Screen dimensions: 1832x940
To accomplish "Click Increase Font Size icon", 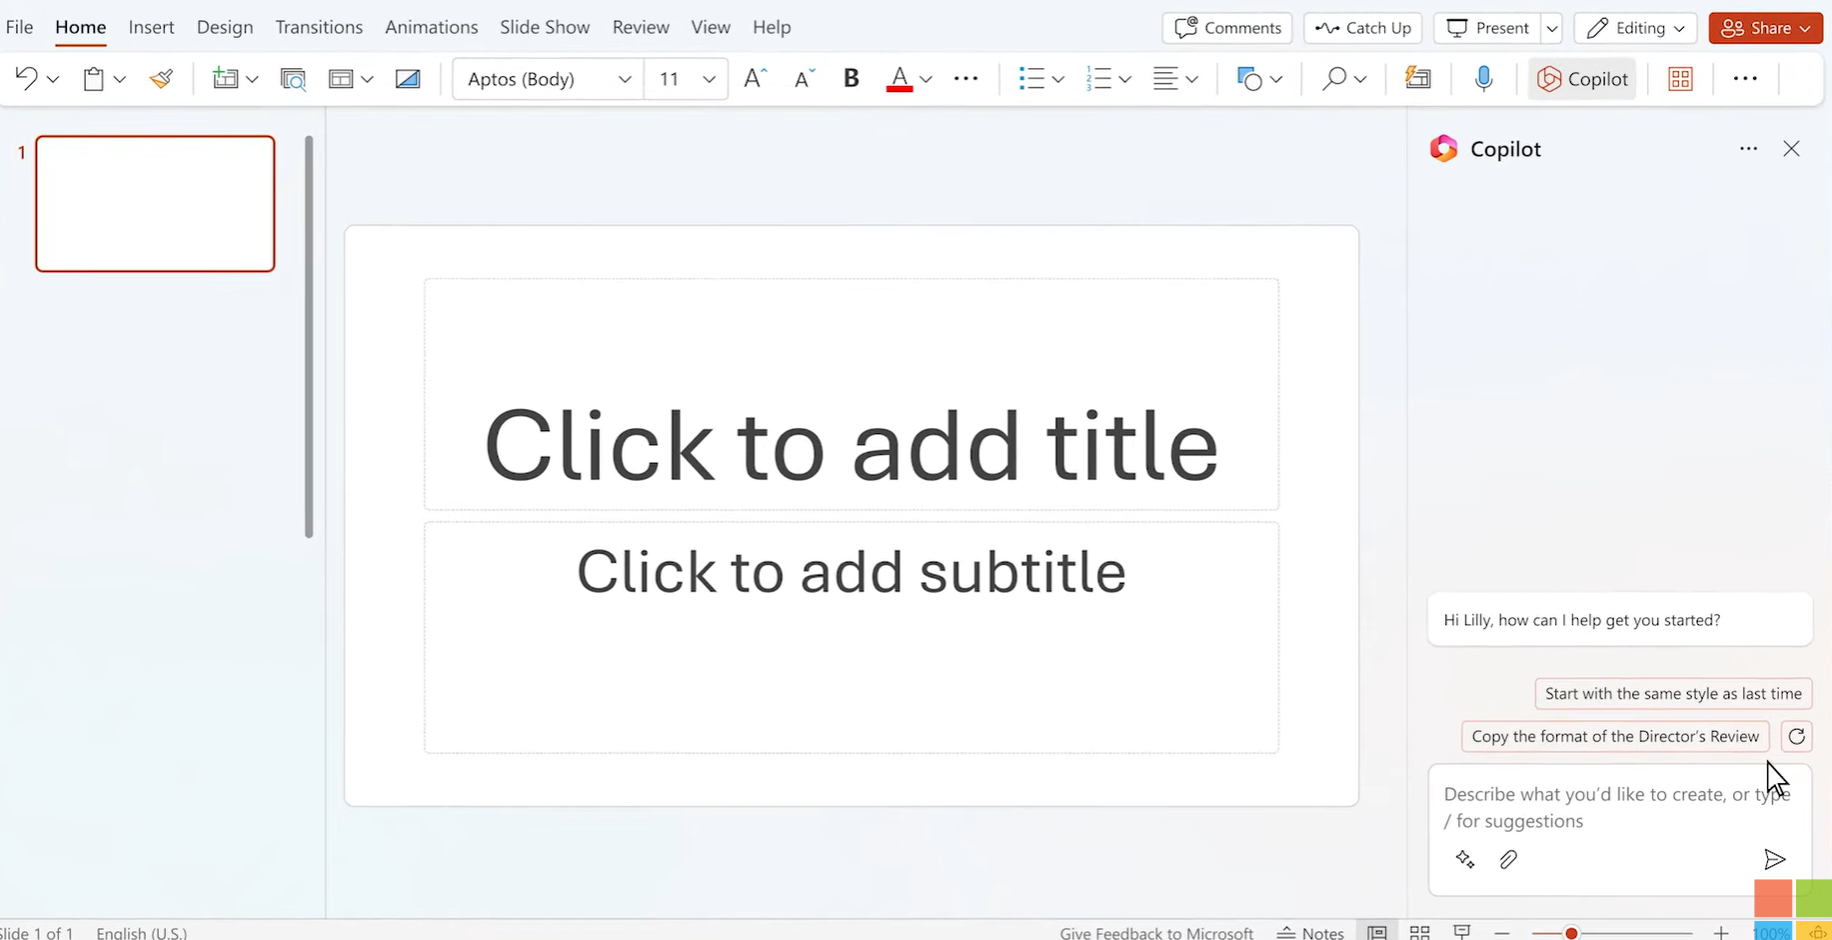I will coord(756,78).
